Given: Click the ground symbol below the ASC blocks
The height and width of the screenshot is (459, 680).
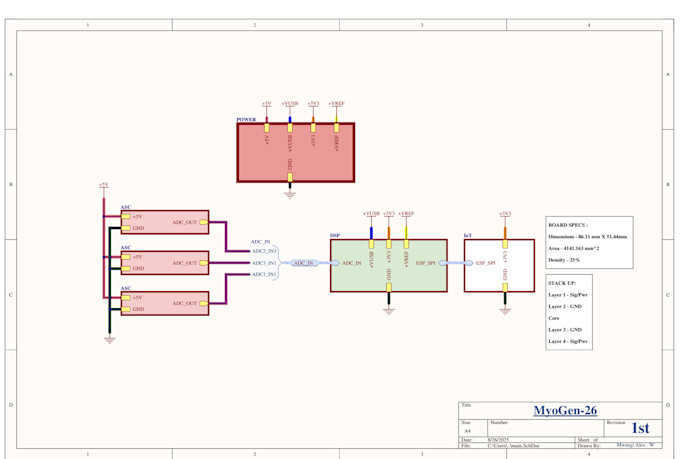Looking at the screenshot, I should [x=110, y=340].
